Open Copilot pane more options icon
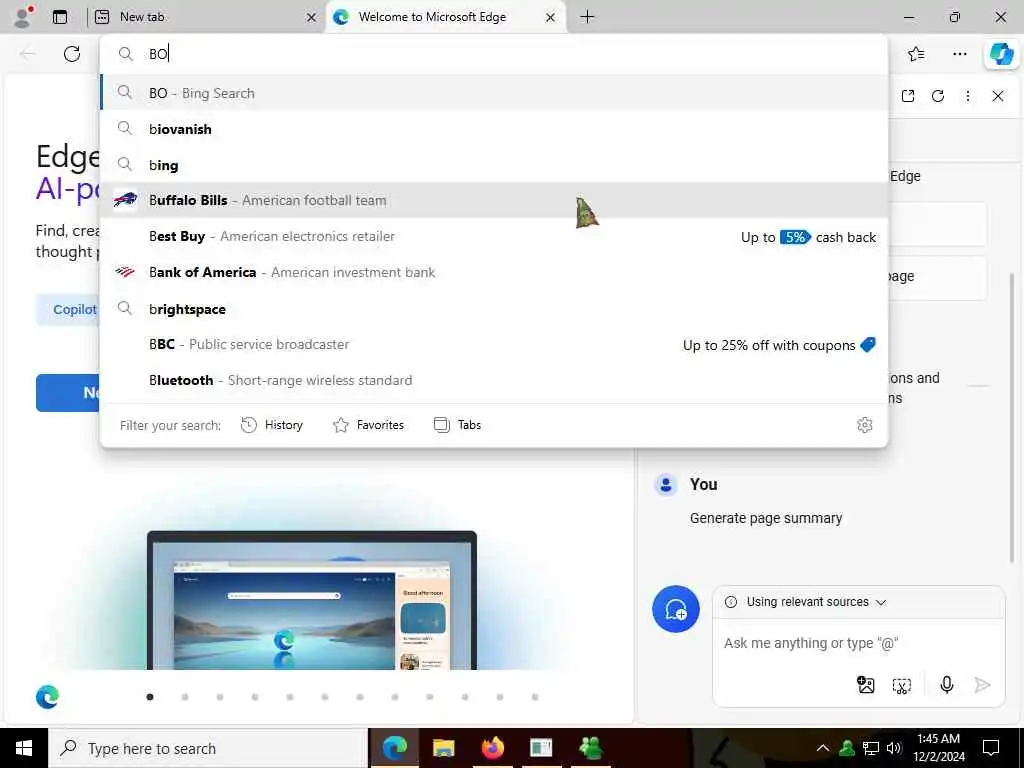Viewport: 1024px width, 768px height. [x=968, y=96]
